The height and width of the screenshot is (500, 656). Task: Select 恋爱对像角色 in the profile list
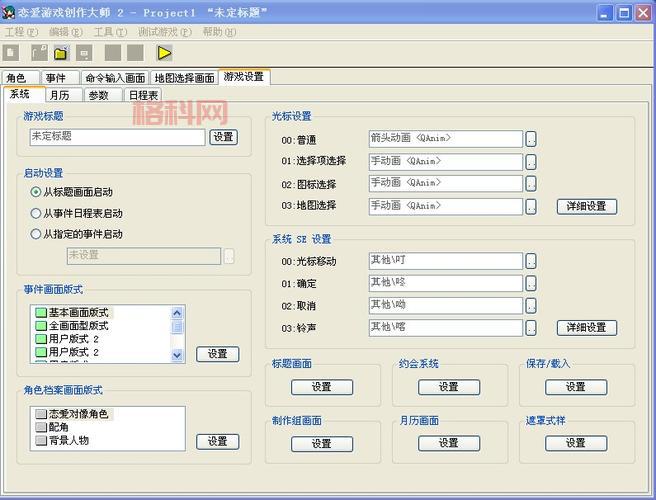(x=78, y=414)
